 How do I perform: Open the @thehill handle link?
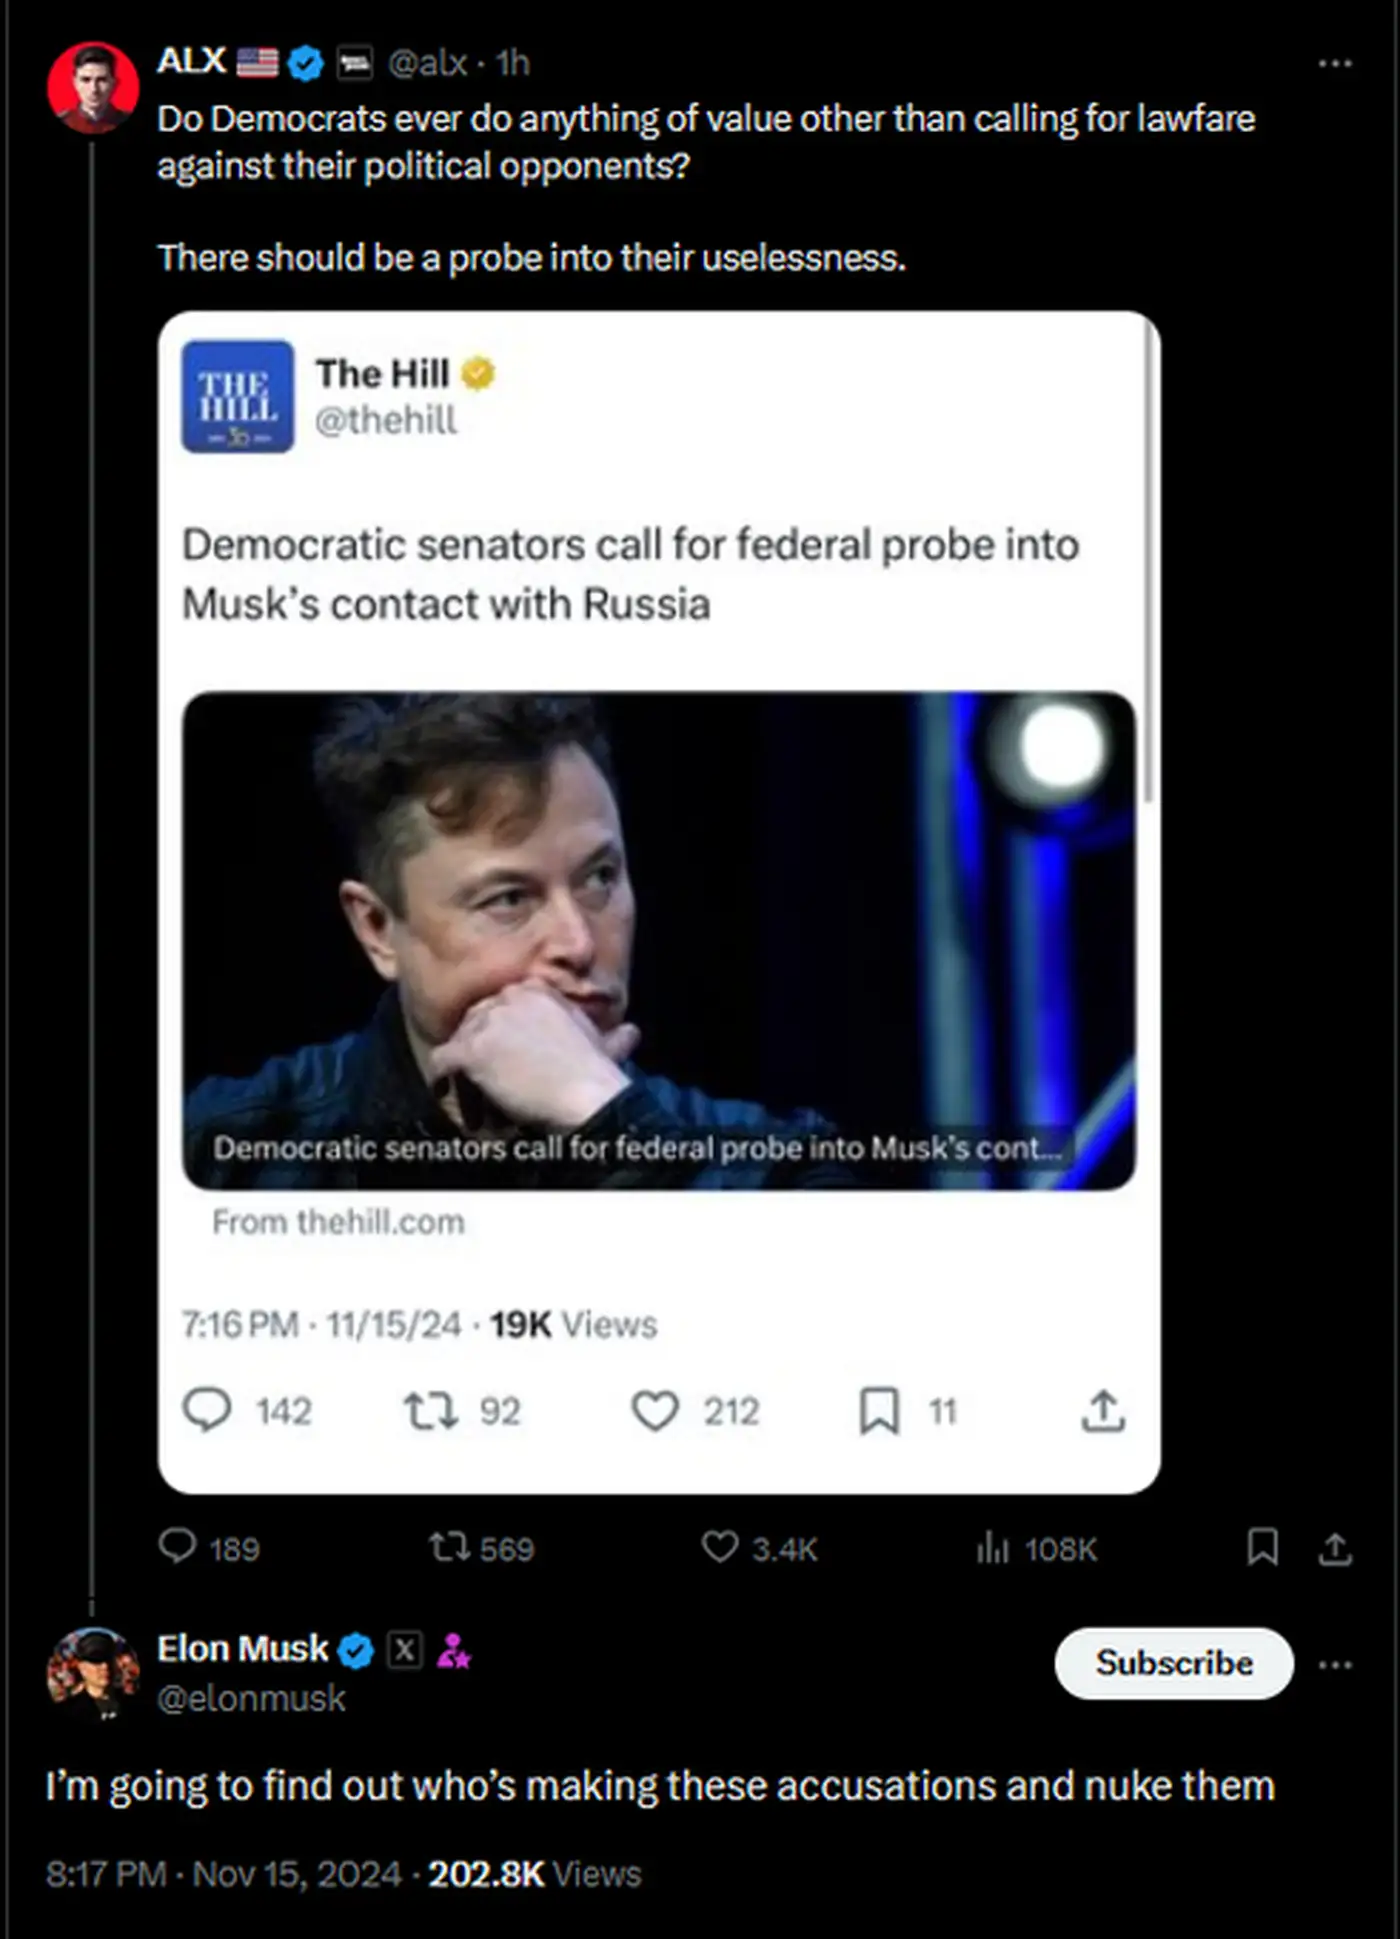pyautogui.click(x=386, y=420)
